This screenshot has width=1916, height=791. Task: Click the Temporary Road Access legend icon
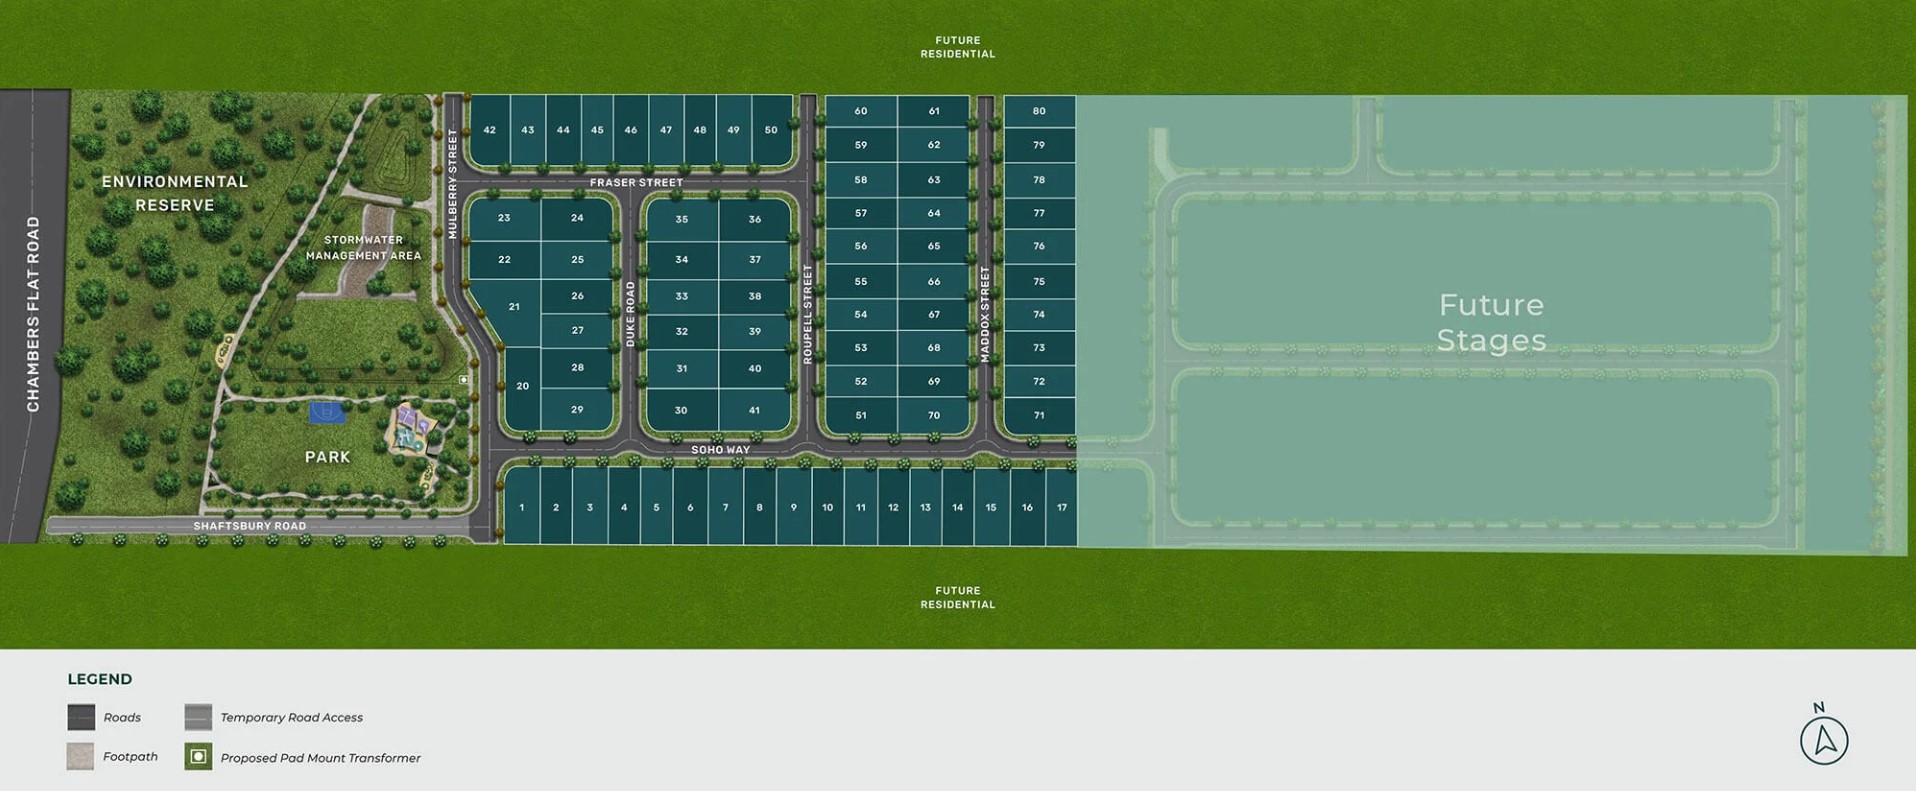tap(198, 717)
